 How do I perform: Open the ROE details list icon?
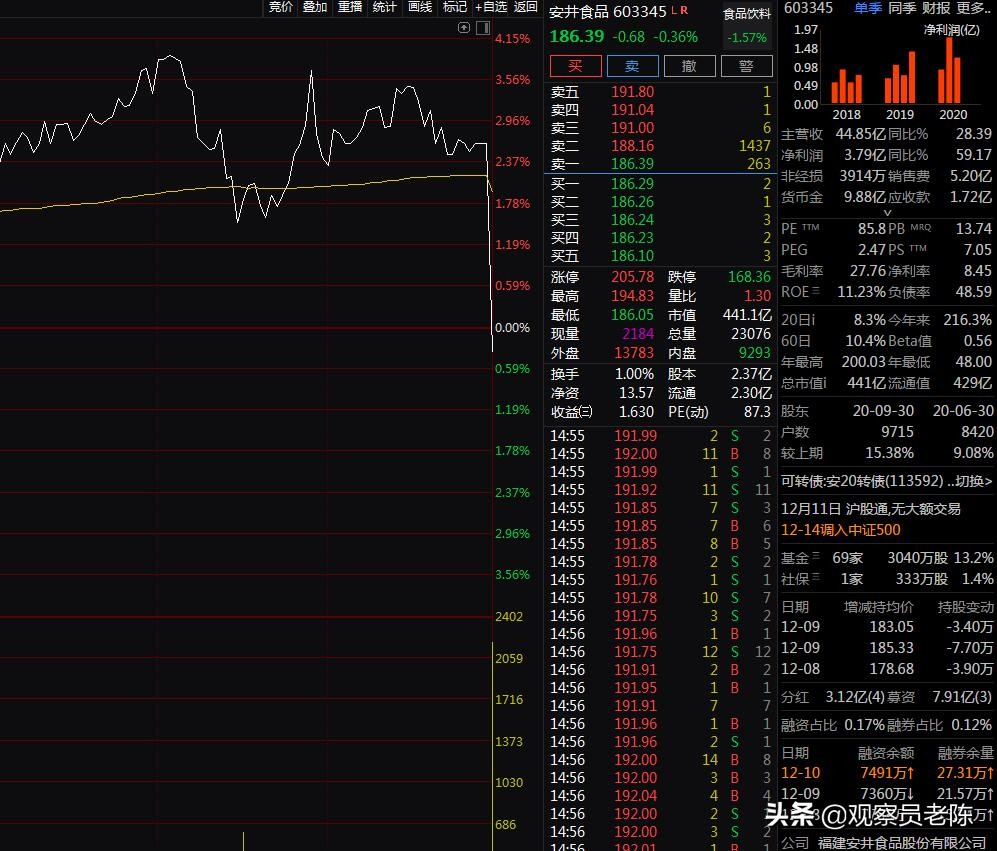816,291
